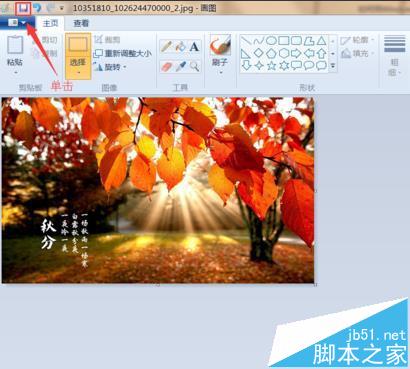410x369 pixels.
Task: Click the 选择 rectangle selection icon
Action: click(78, 44)
